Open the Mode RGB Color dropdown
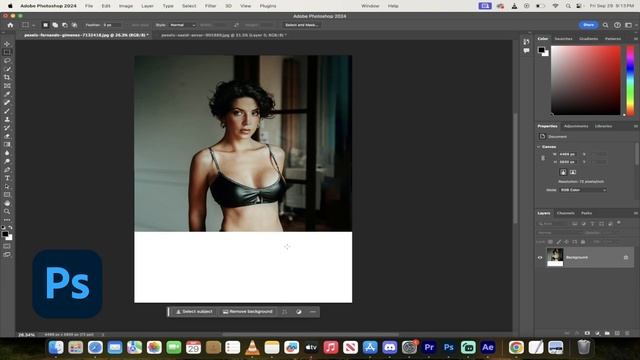Viewport: 640px width, 360px height. 582,190
